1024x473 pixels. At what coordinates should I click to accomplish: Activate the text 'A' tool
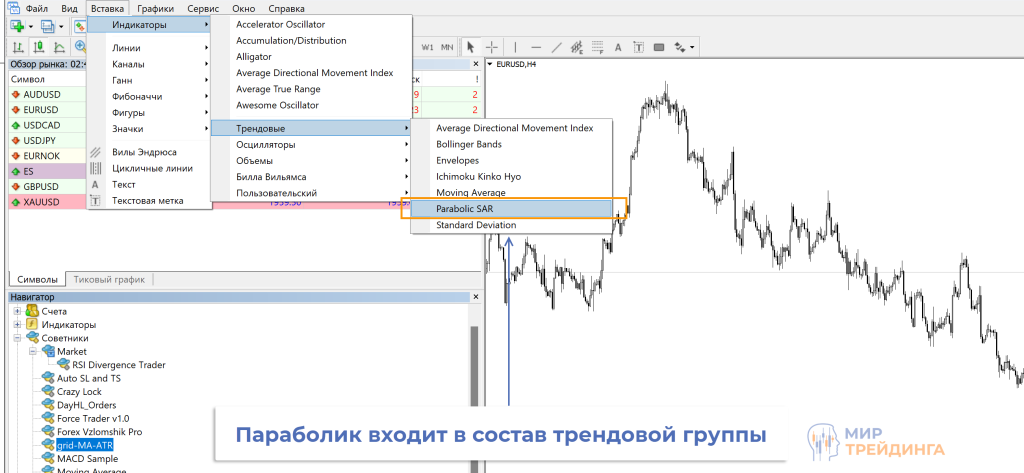tap(618, 47)
